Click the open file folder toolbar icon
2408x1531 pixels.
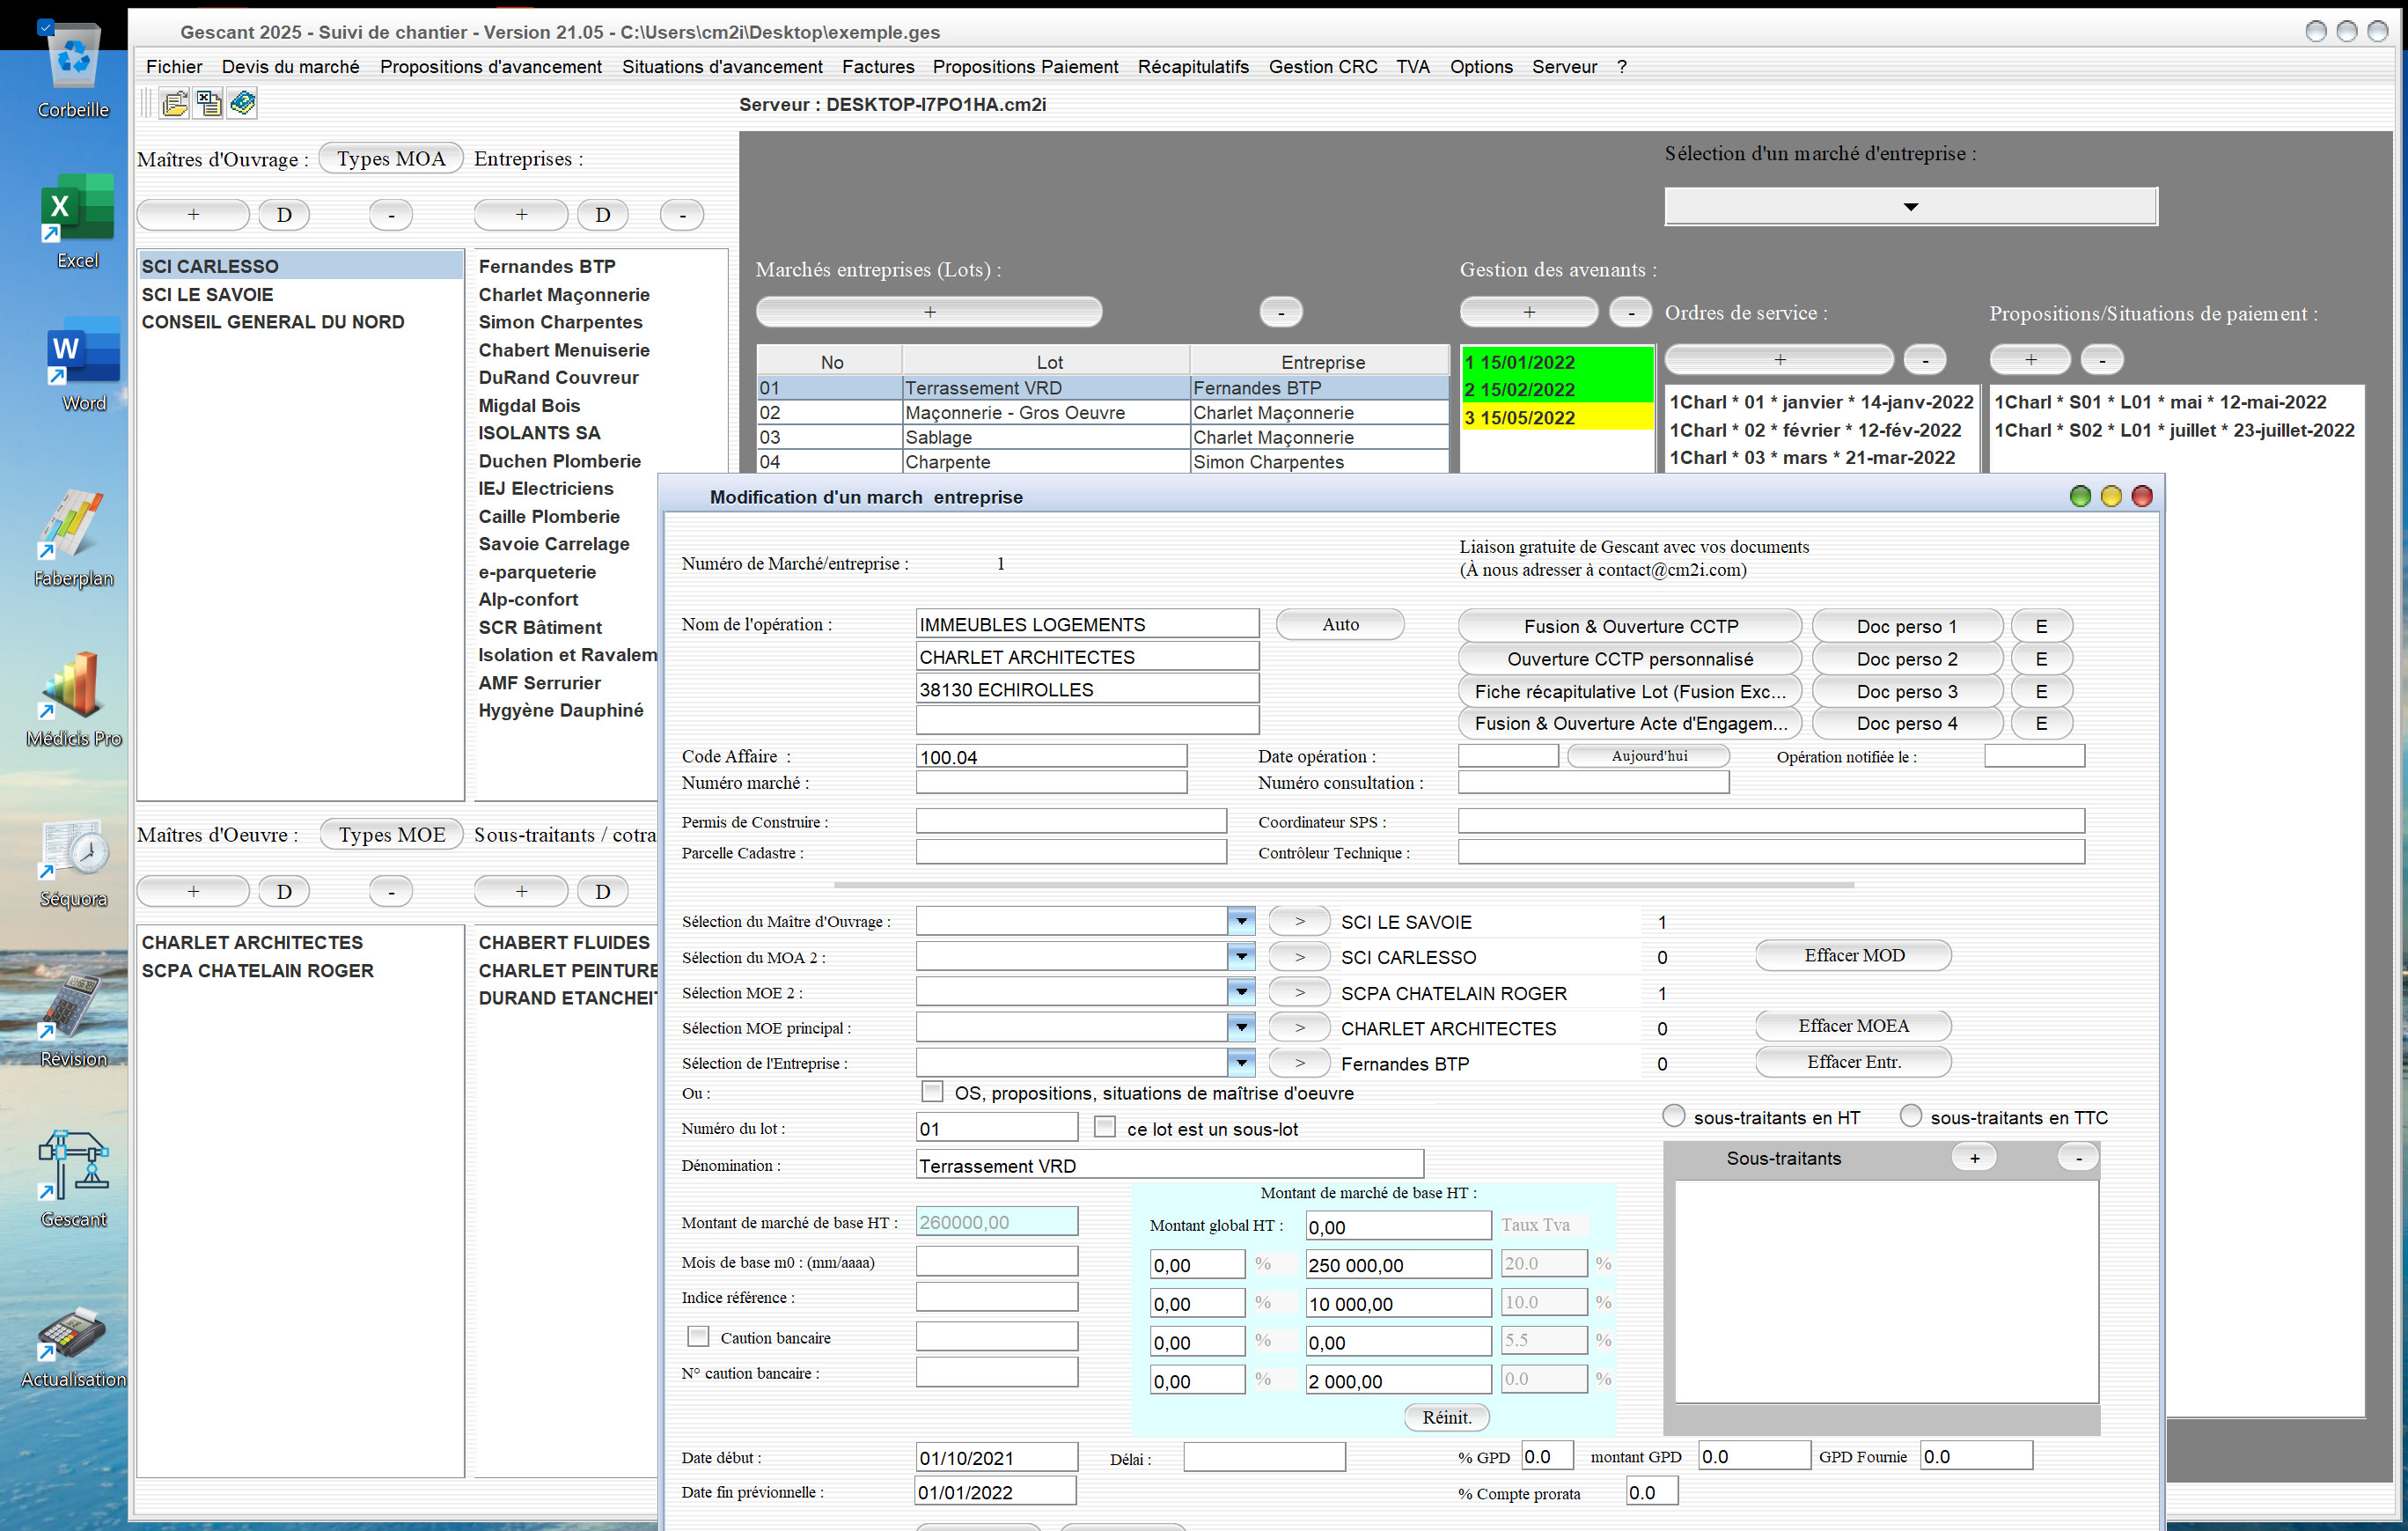pos(175,103)
